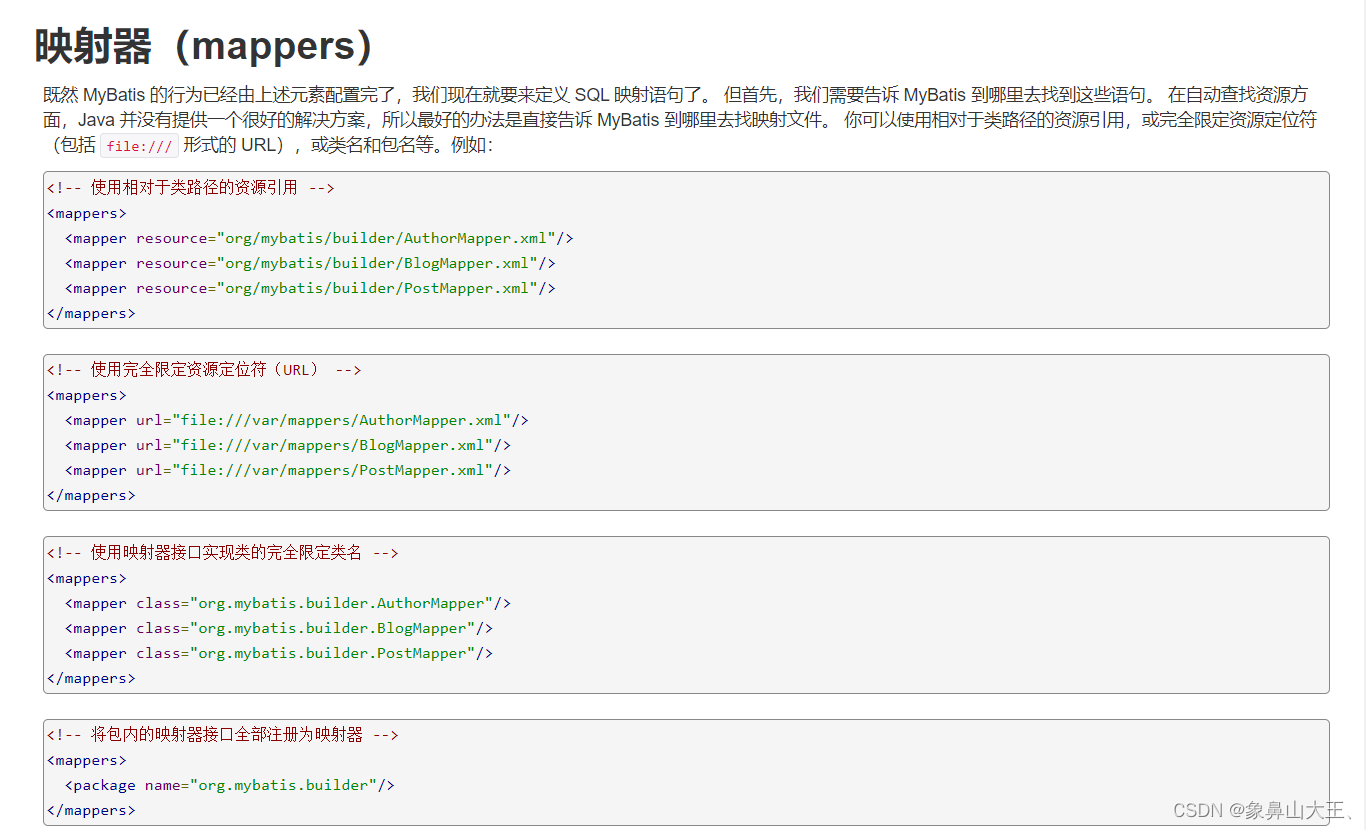The height and width of the screenshot is (830, 1366).
Task: Click the url line file:///var/mappers/BlogMapper.xml
Action: pyautogui.click(x=288, y=445)
